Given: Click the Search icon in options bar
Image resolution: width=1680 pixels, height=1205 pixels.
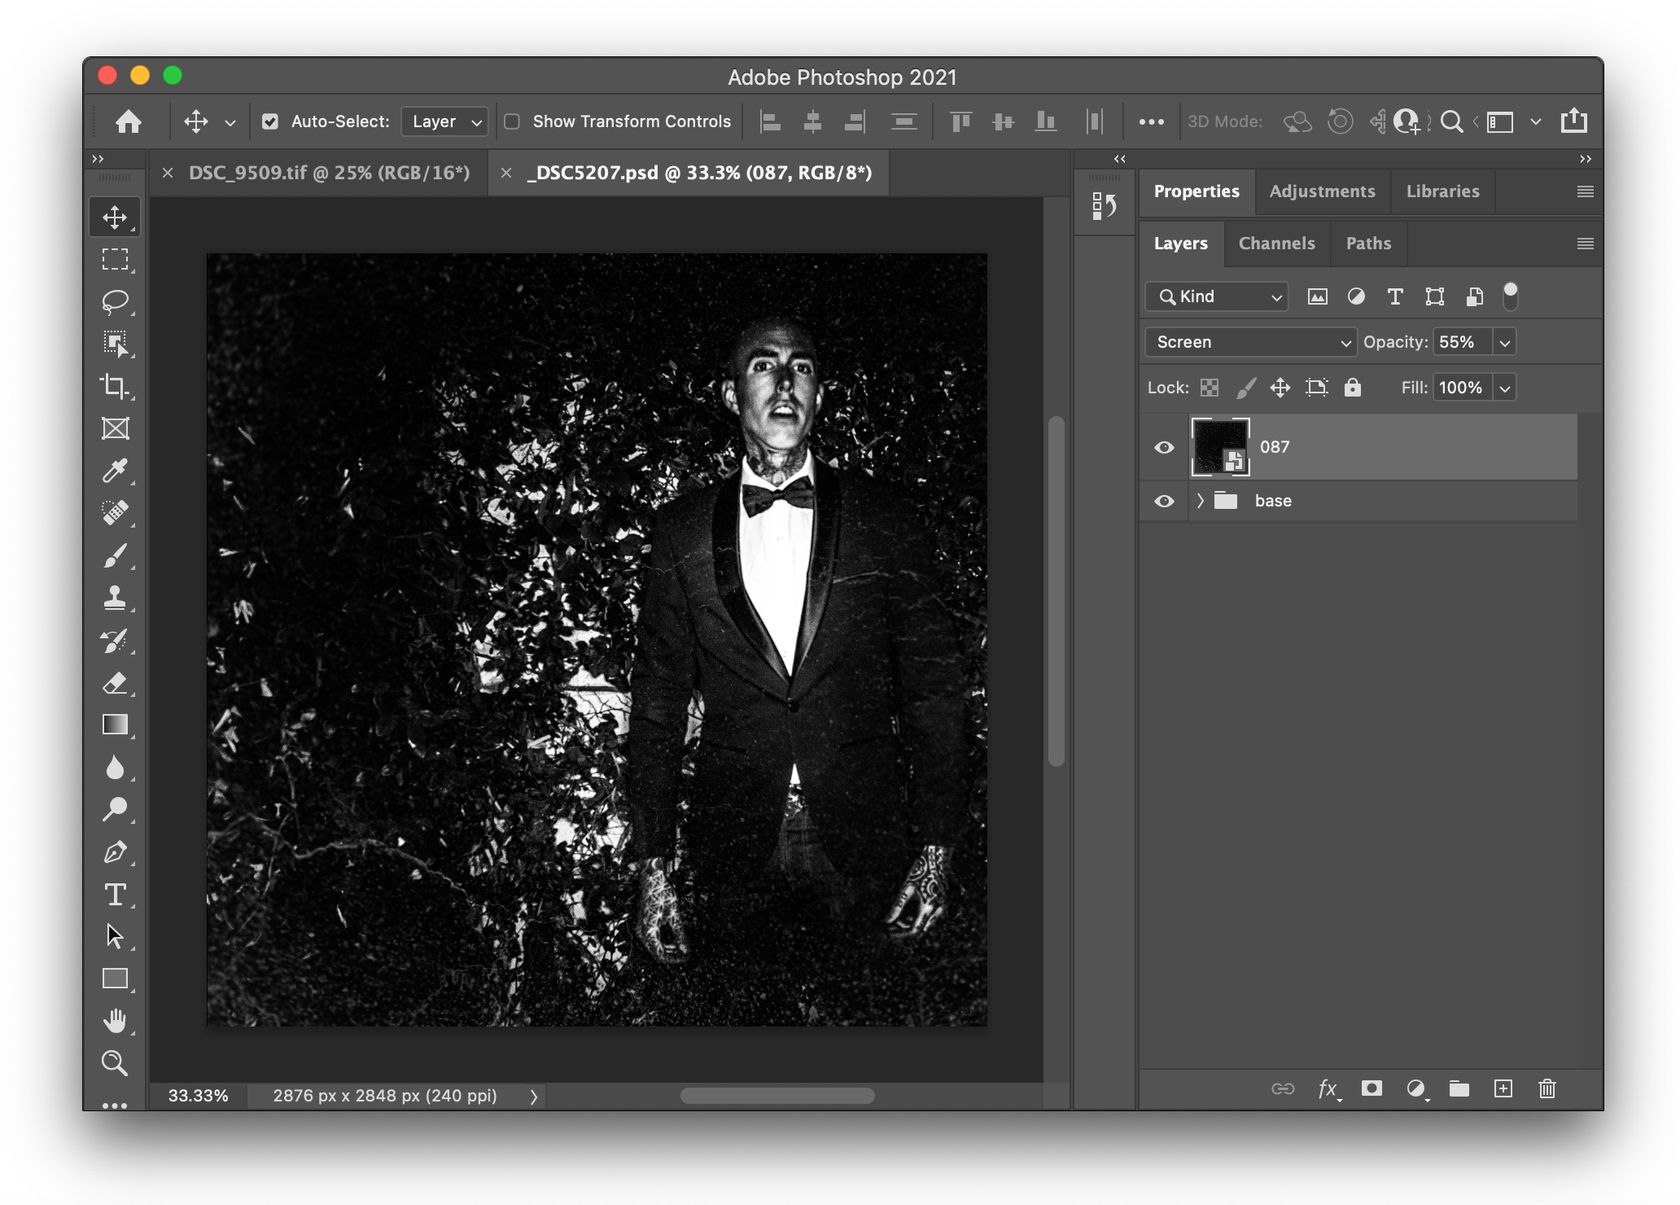Looking at the screenshot, I should (x=1452, y=122).
